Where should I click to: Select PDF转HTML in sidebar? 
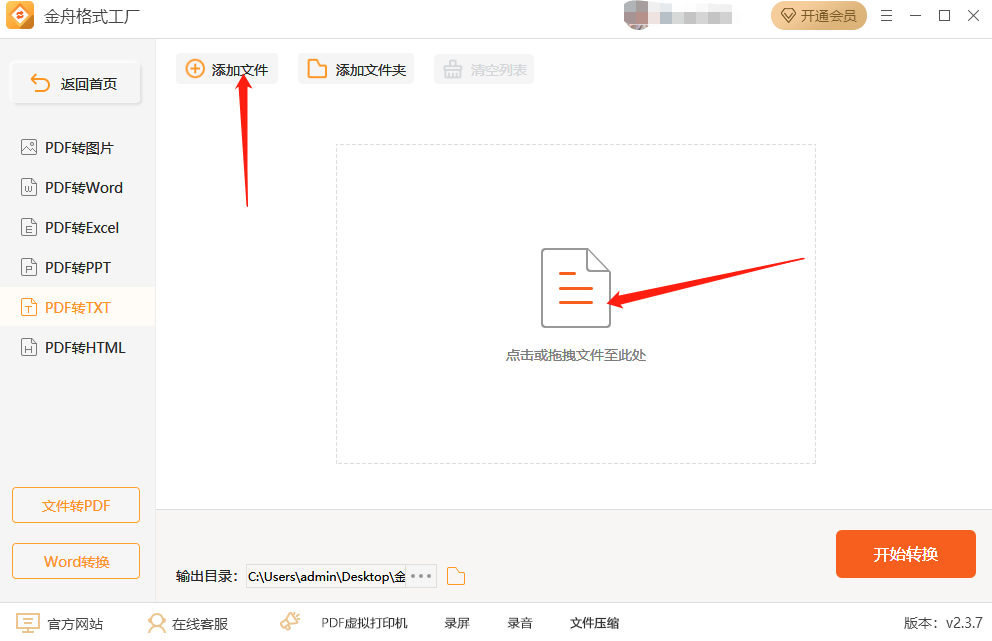[x=77, y=347]
